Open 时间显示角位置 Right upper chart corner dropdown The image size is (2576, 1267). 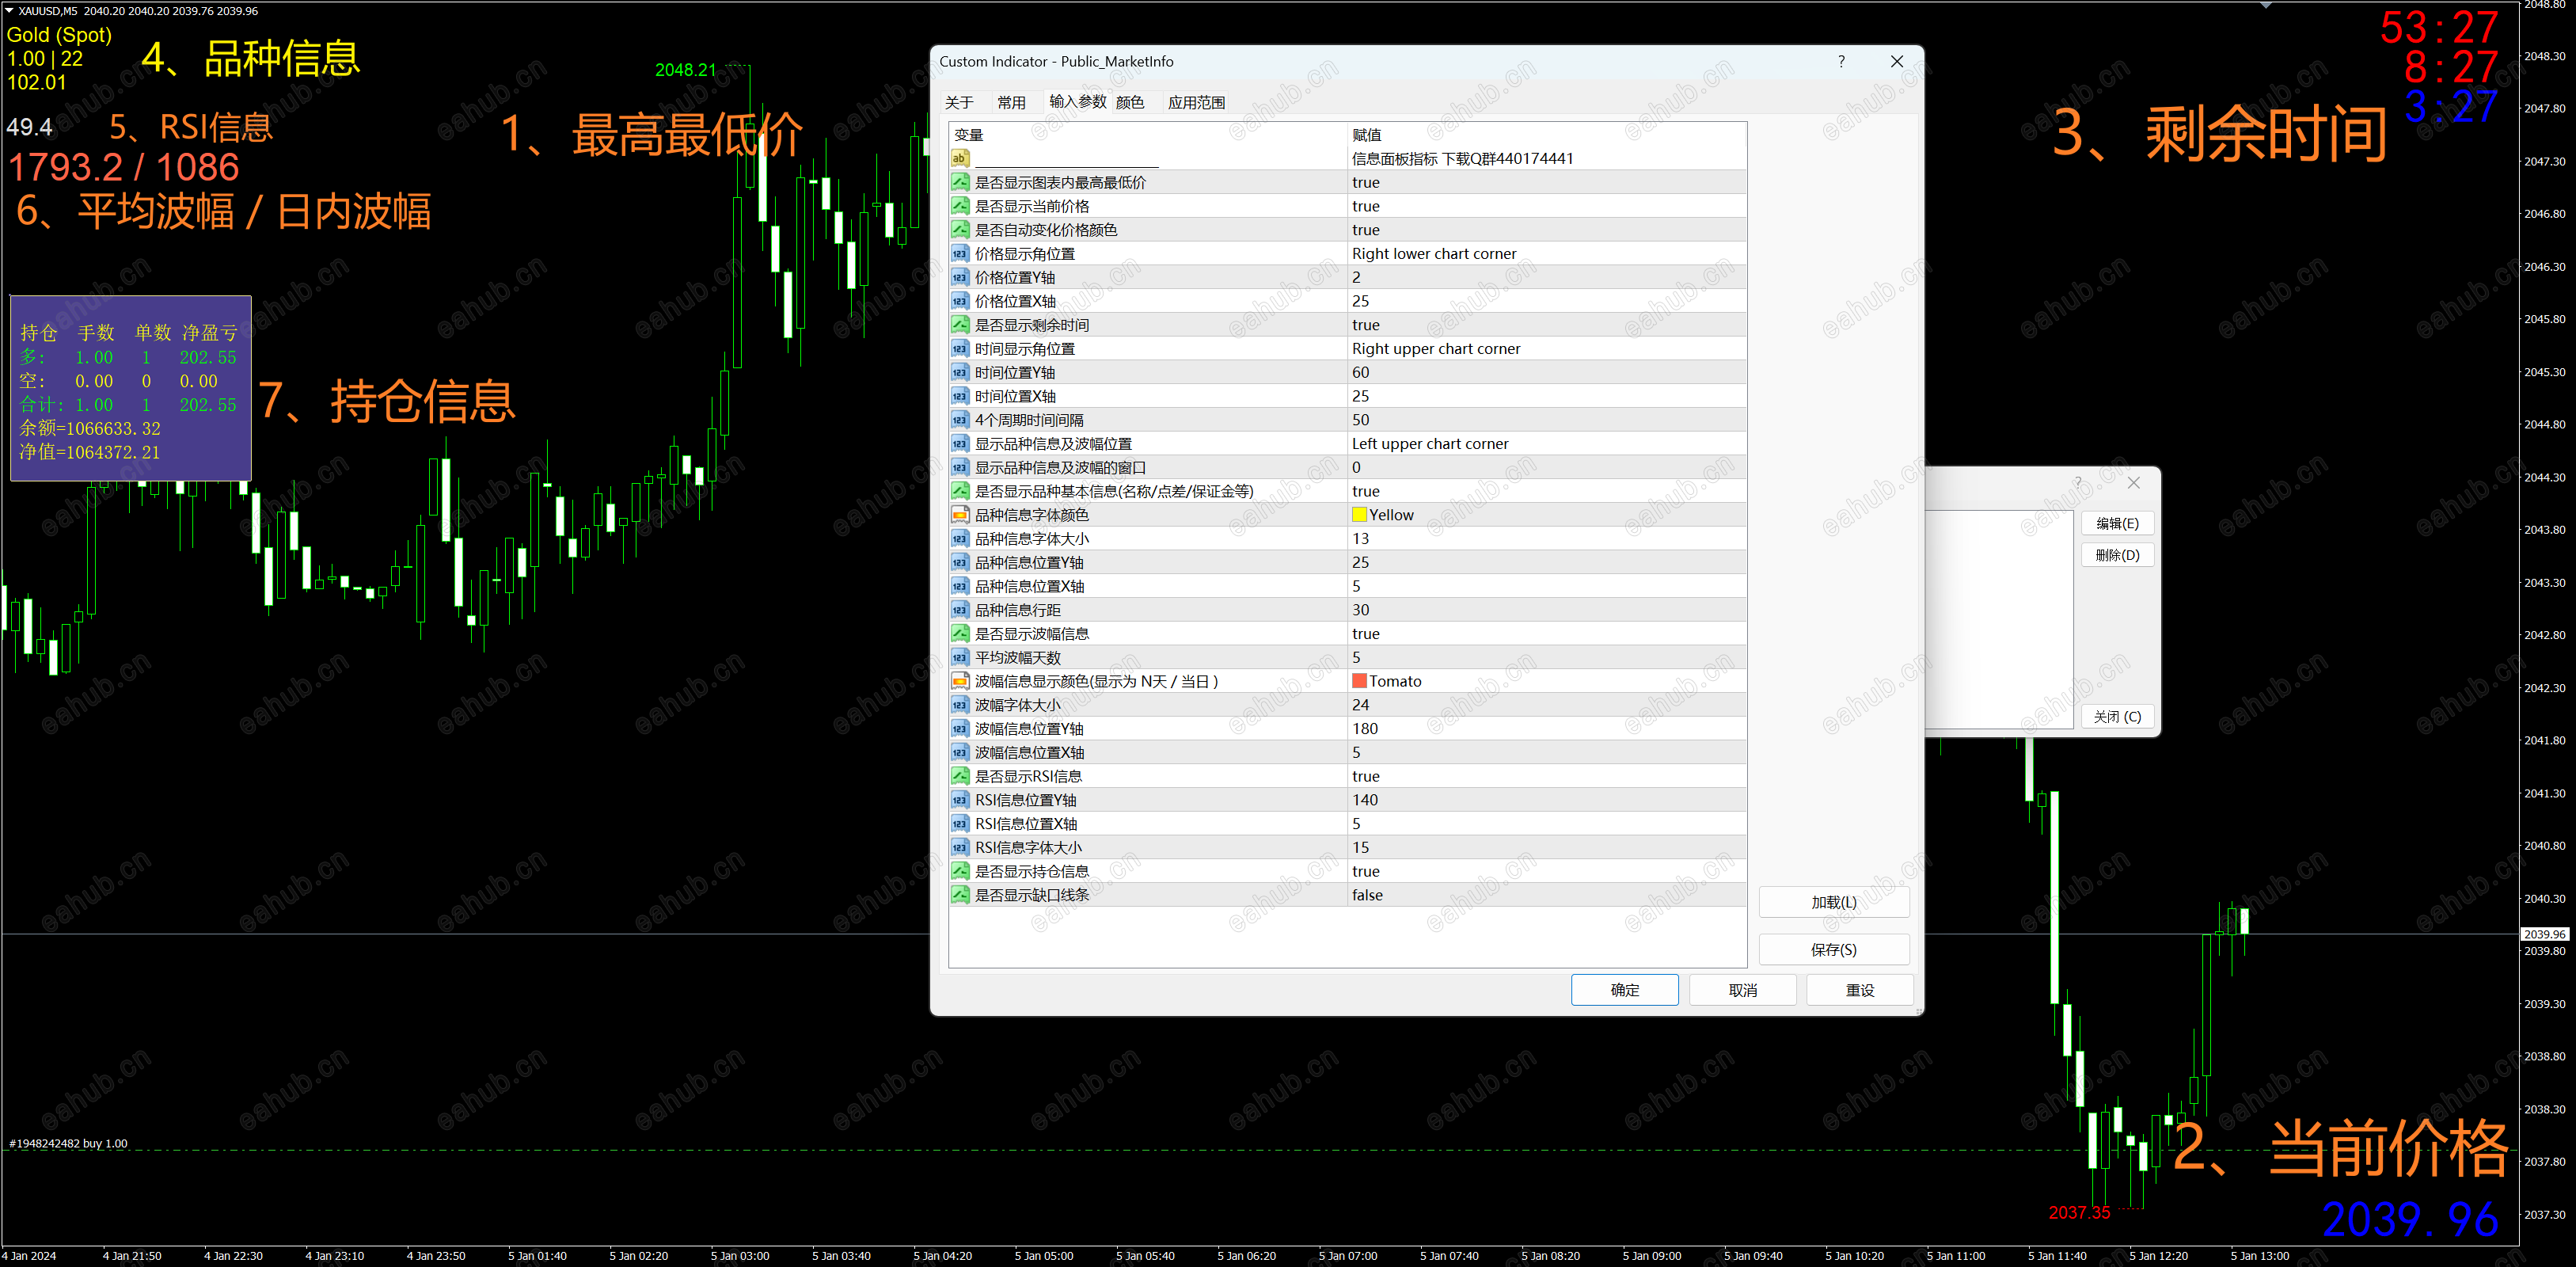pos(1435,349)
